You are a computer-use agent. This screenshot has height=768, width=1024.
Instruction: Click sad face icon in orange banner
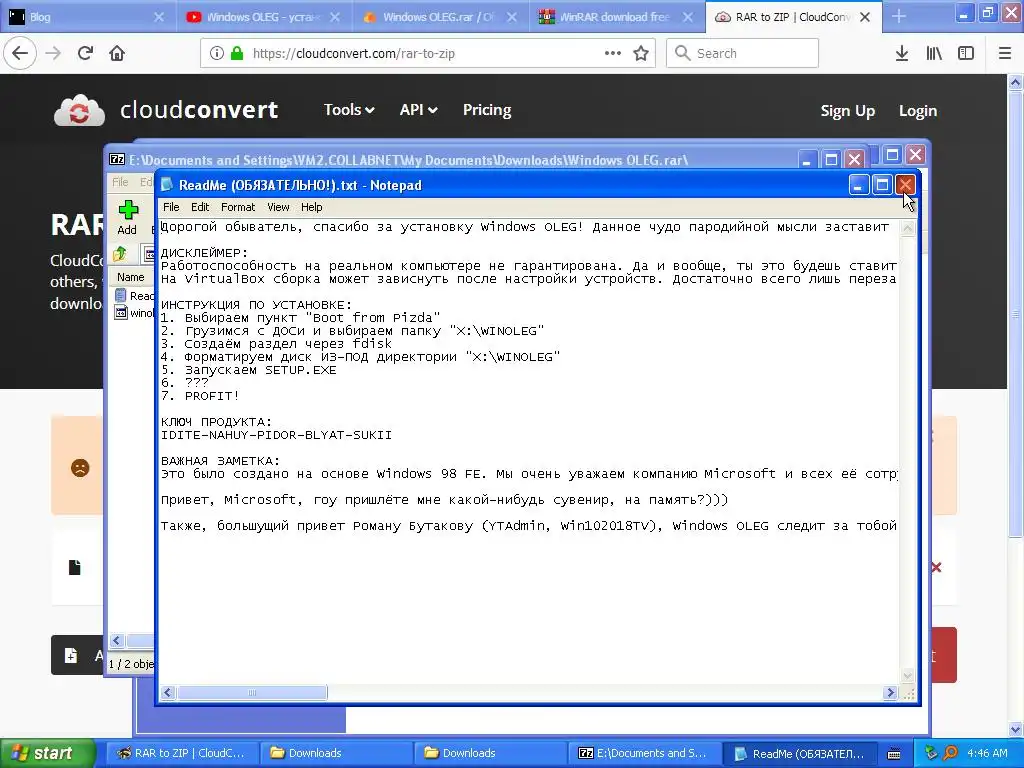click(80, 468)
